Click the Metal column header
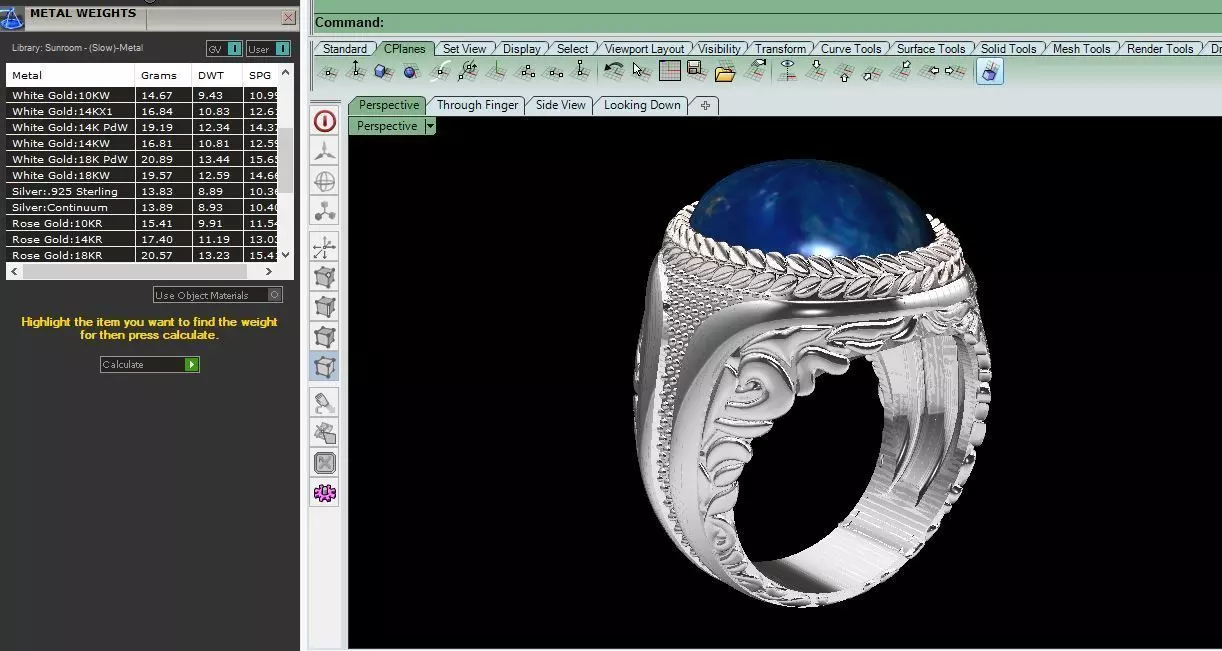The height and width of the screenshot is (651, 1222). [x=70, y=75]
